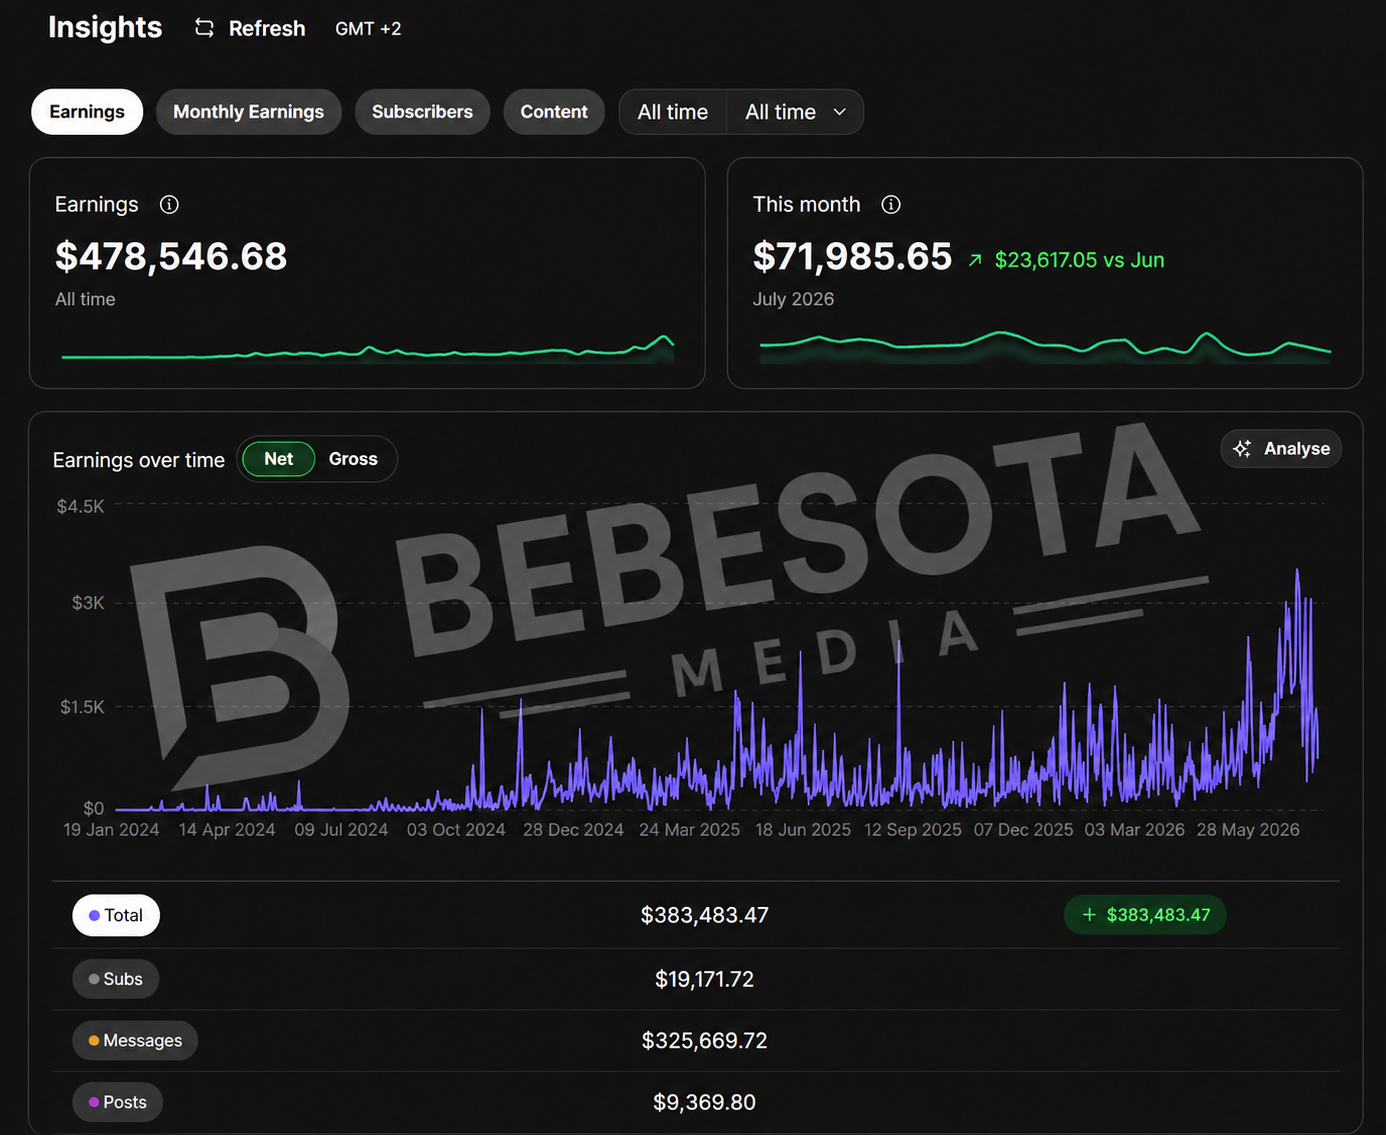Click the $23,617.05 vs Jun text
The width and height of the screenshot is (1386, 1135).
pos(1079,260)
